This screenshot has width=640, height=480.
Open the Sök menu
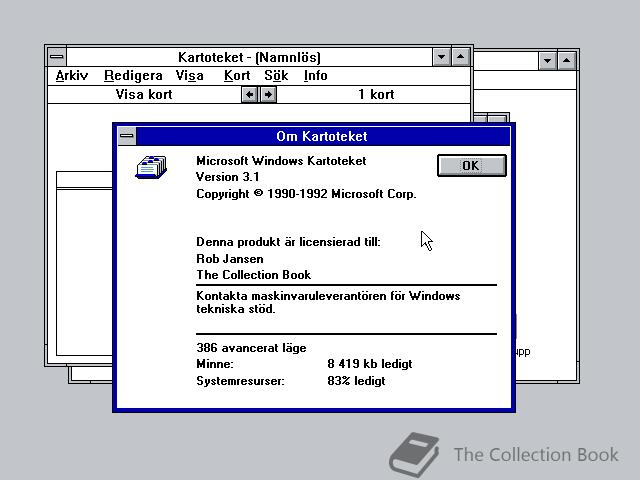click(x=276, y=76)
